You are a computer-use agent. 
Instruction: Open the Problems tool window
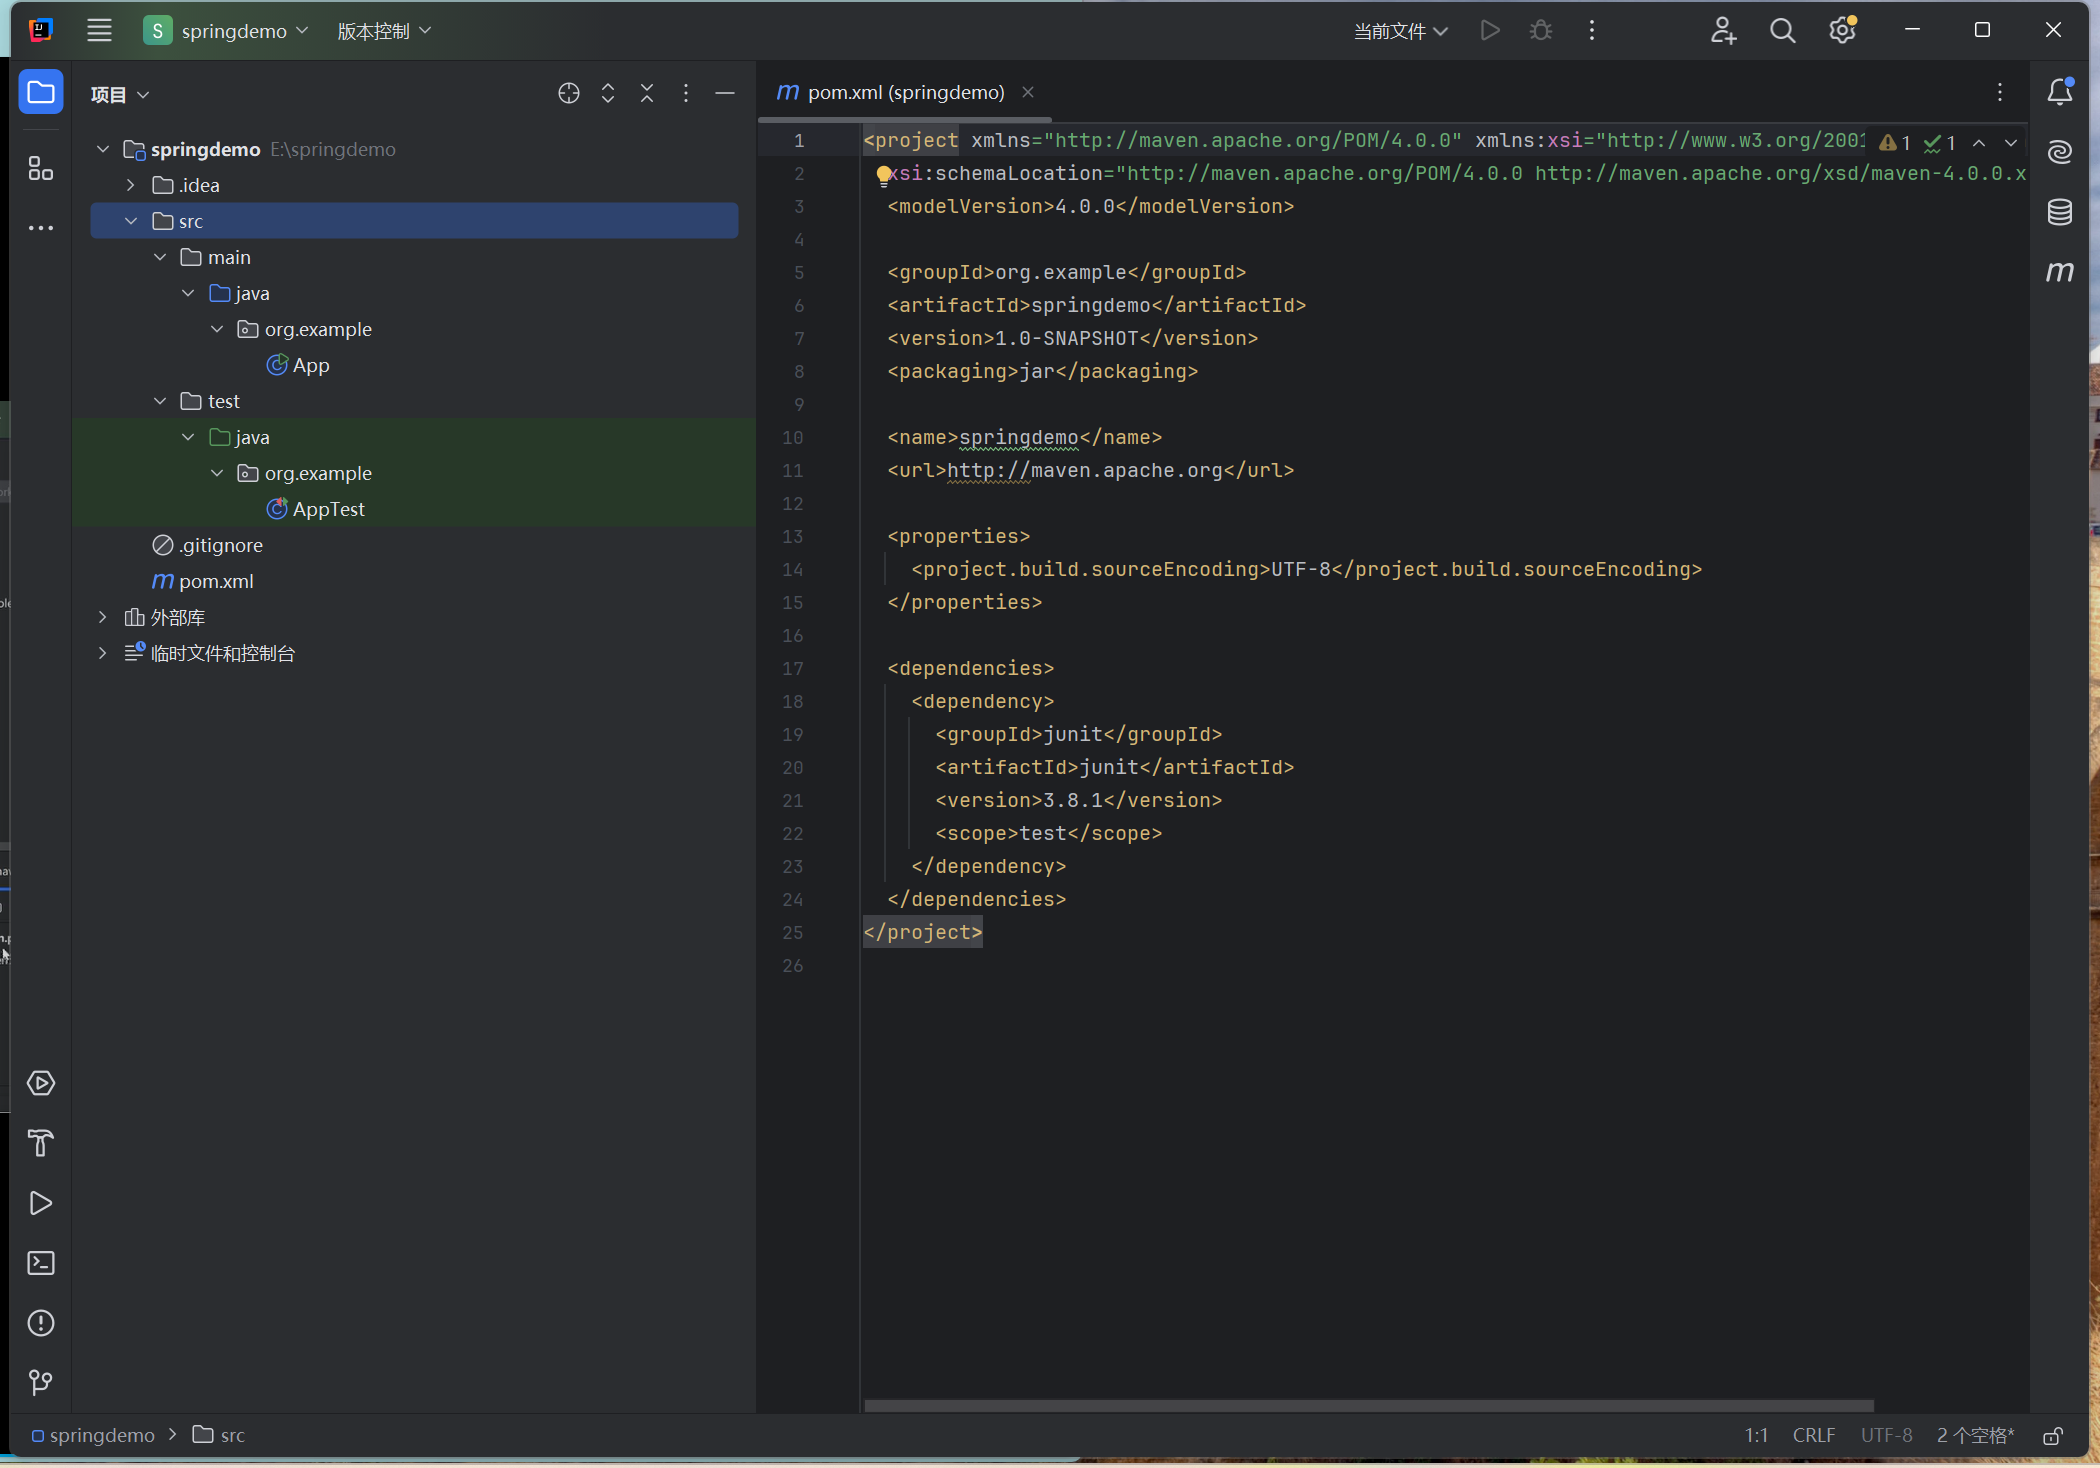41,1323
